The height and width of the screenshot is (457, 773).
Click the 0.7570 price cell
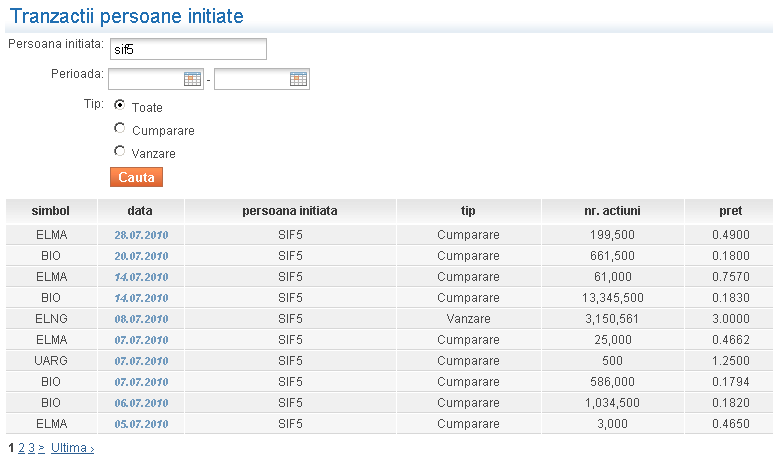731,277
